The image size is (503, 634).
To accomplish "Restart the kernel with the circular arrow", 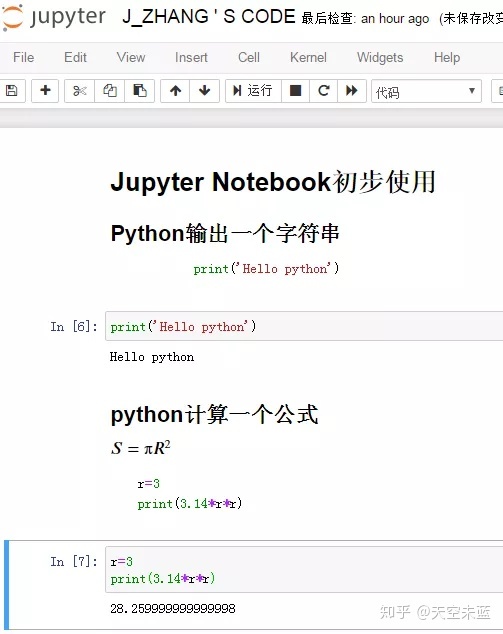I will point(323,91).
